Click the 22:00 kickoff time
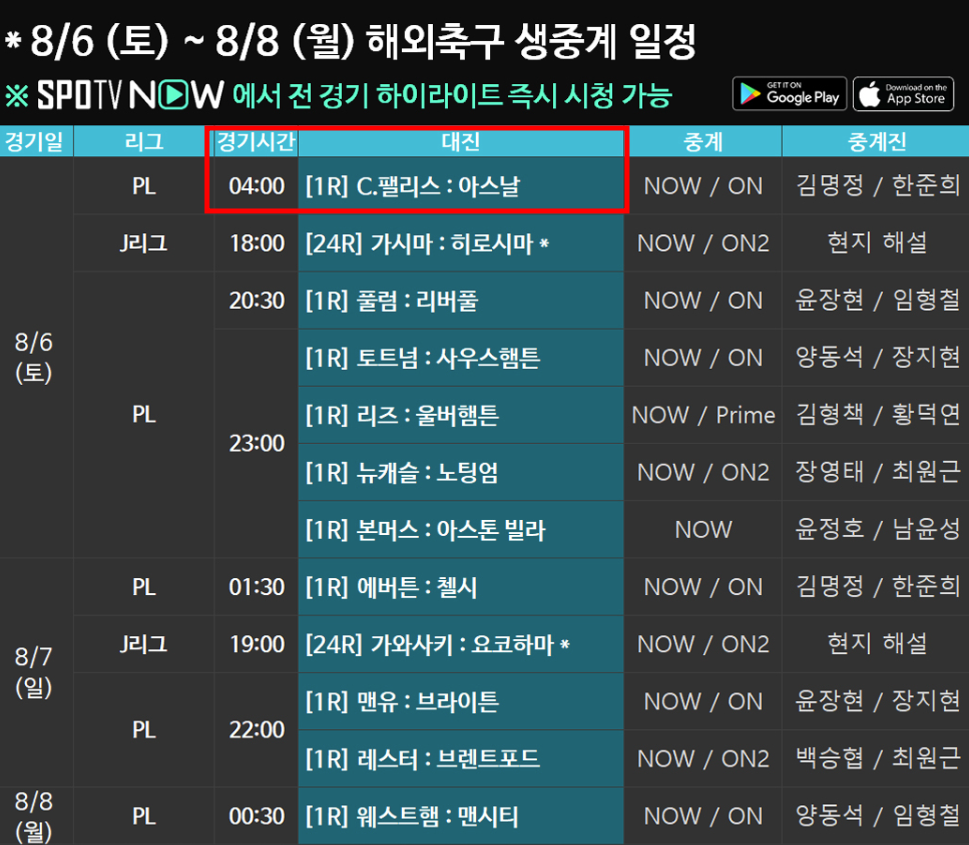 click(x=256, y=730)
